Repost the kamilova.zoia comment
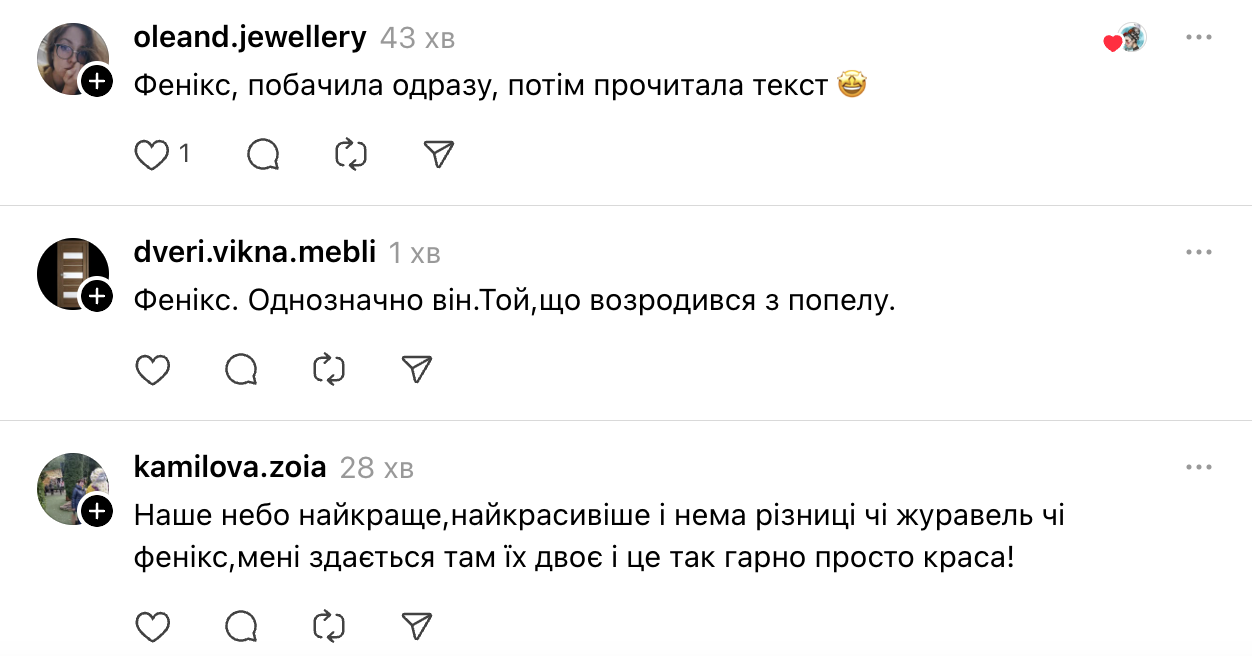This screenshot has height=656, width=1252. pos(329,626)
